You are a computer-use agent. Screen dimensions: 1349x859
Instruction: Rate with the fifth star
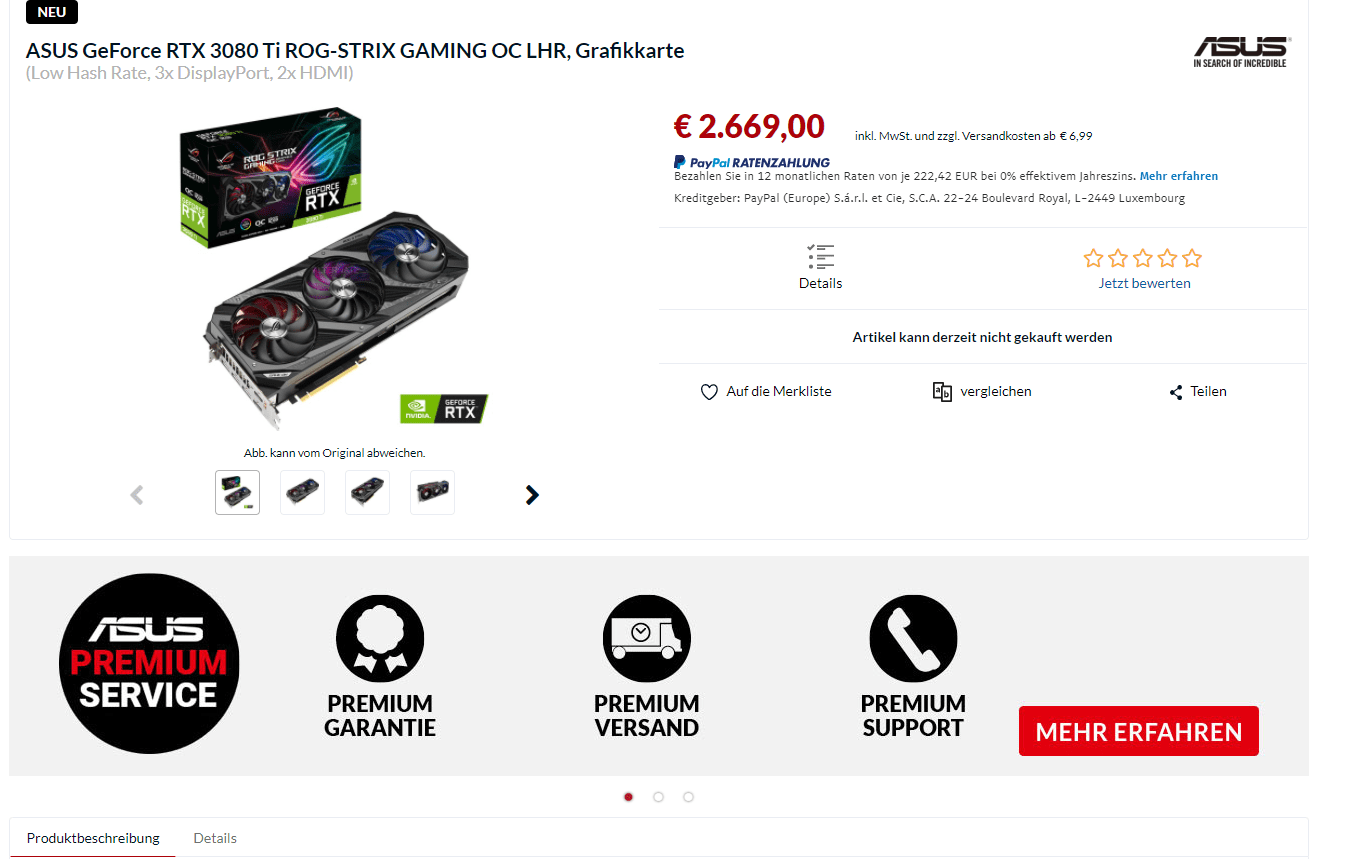coord(1192,259)
